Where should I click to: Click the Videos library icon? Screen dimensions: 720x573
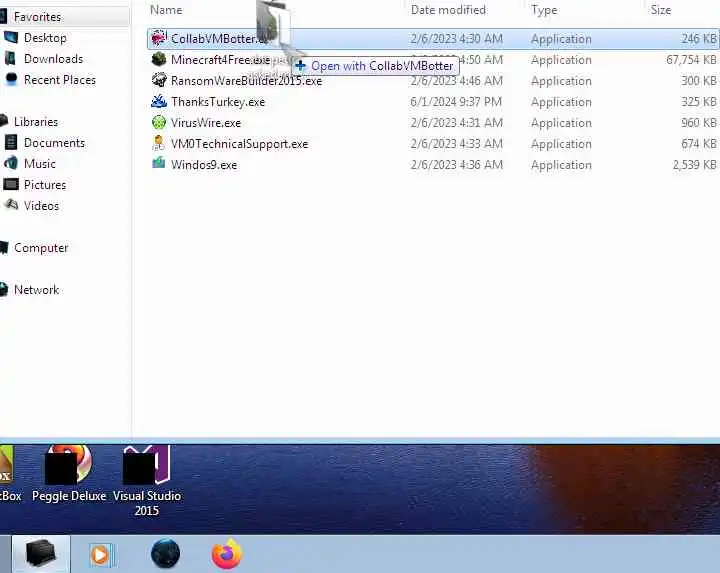(x=11, y=205)
